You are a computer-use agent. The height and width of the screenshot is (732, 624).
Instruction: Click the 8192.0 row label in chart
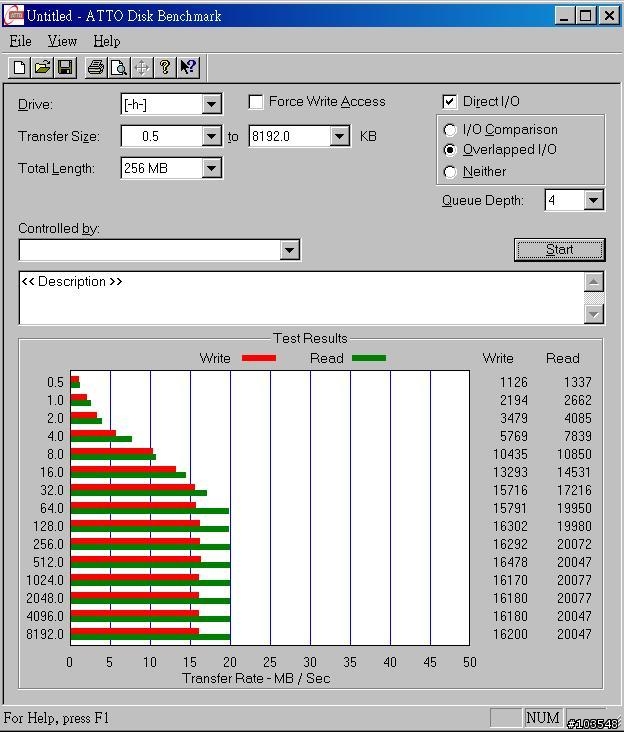pyautogui.click(x=45, y=634)
